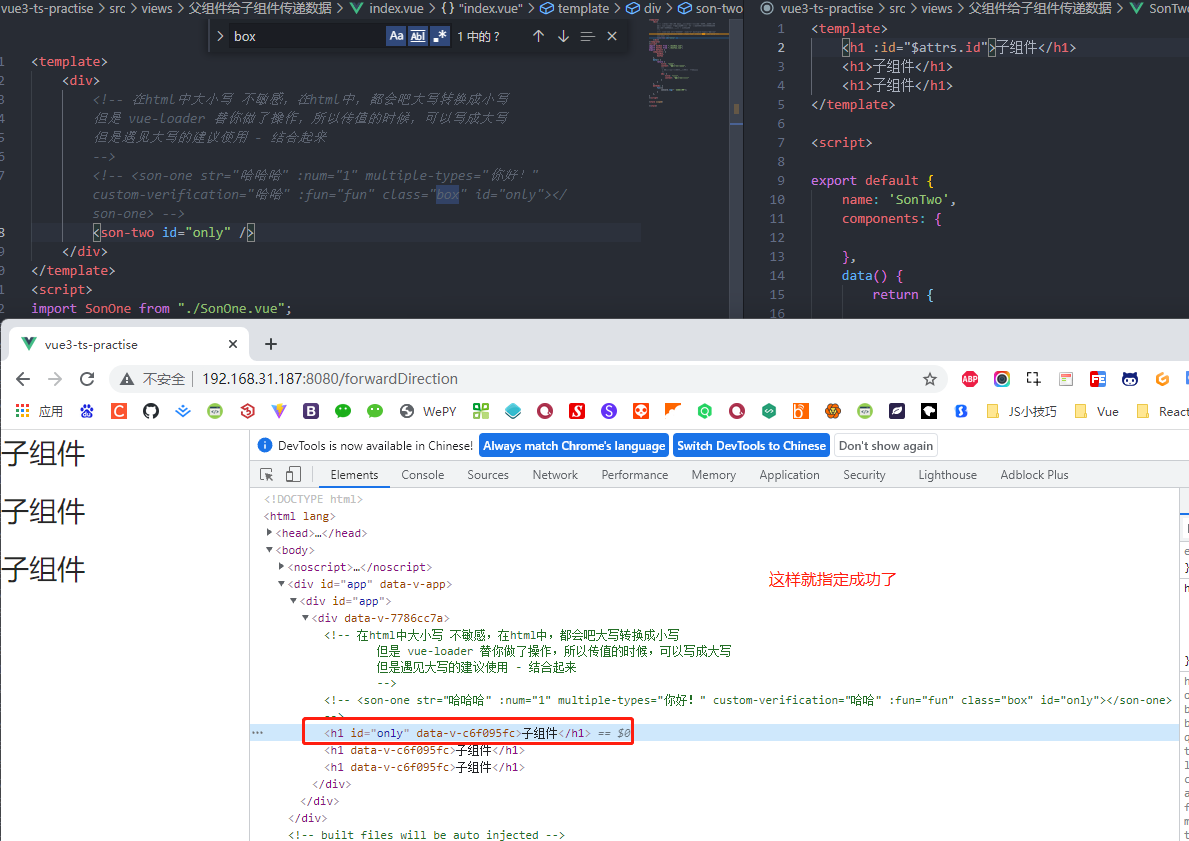
Task: Switch to the Console tab
Action: (x=422, y=475)
